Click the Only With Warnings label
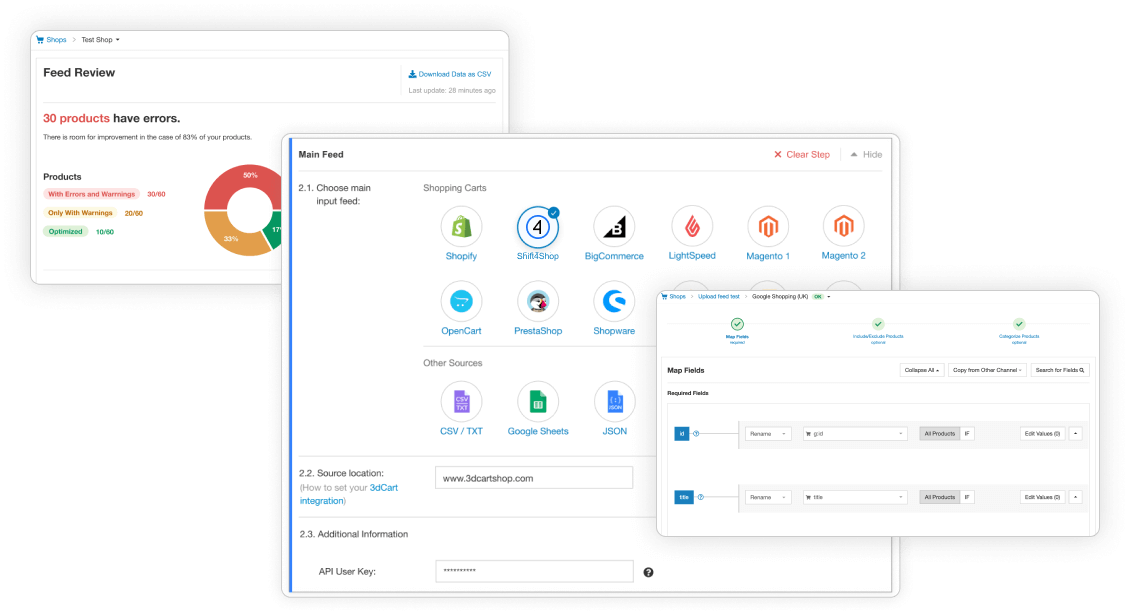The image size is (1130, 614). 80,213
